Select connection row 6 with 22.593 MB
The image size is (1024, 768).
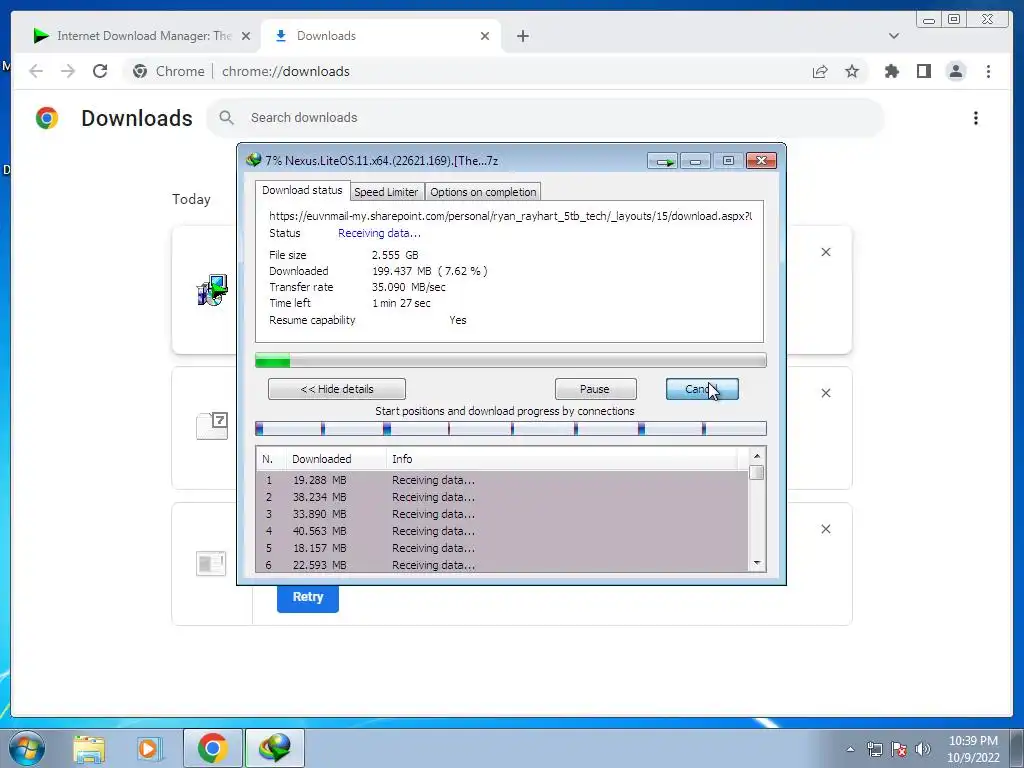(x=502, y=565)
